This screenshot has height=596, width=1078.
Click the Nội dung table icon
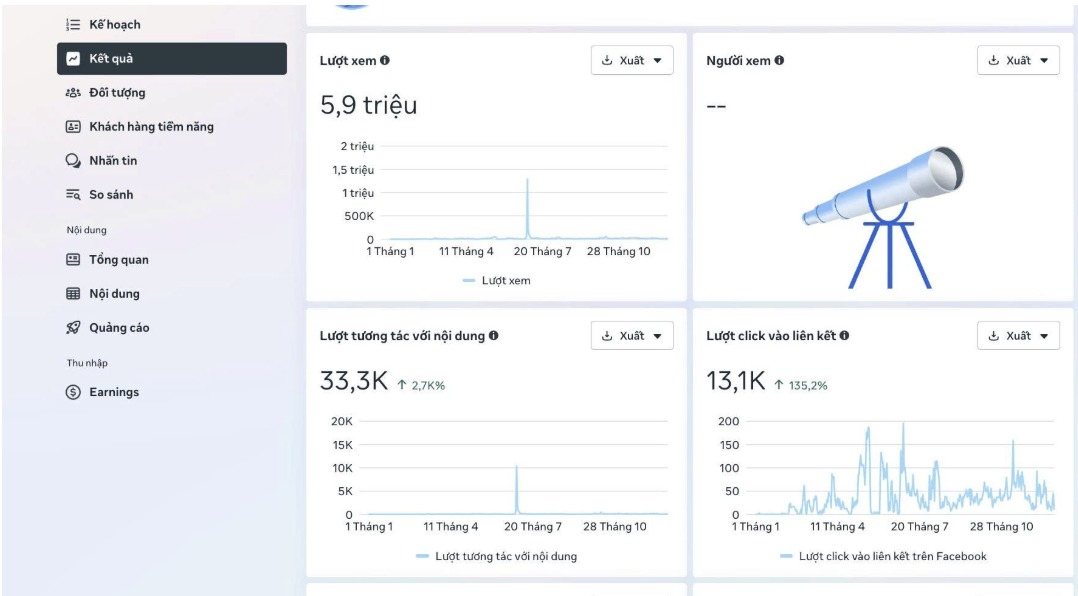coord(73,294)
